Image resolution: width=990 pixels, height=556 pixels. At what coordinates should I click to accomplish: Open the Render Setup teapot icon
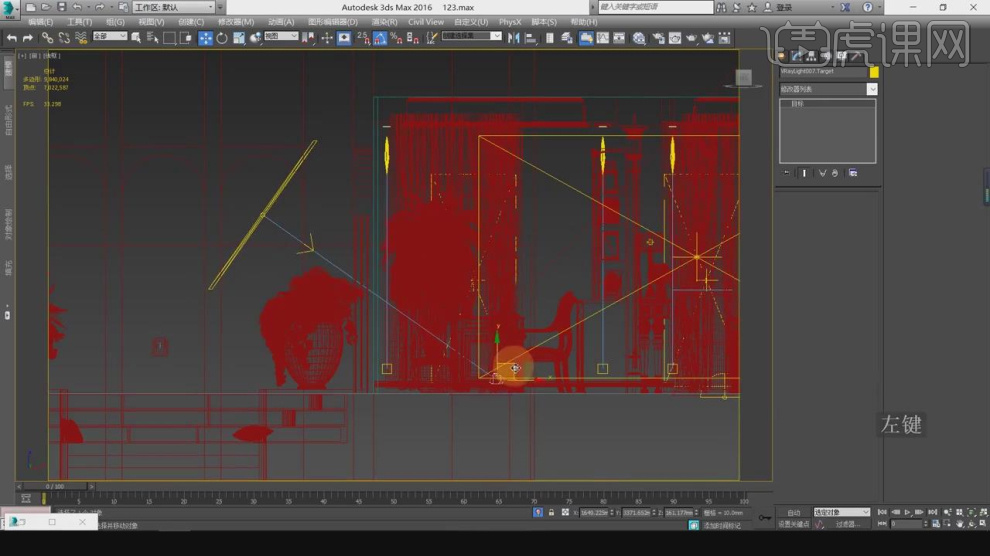coord(659,38)
